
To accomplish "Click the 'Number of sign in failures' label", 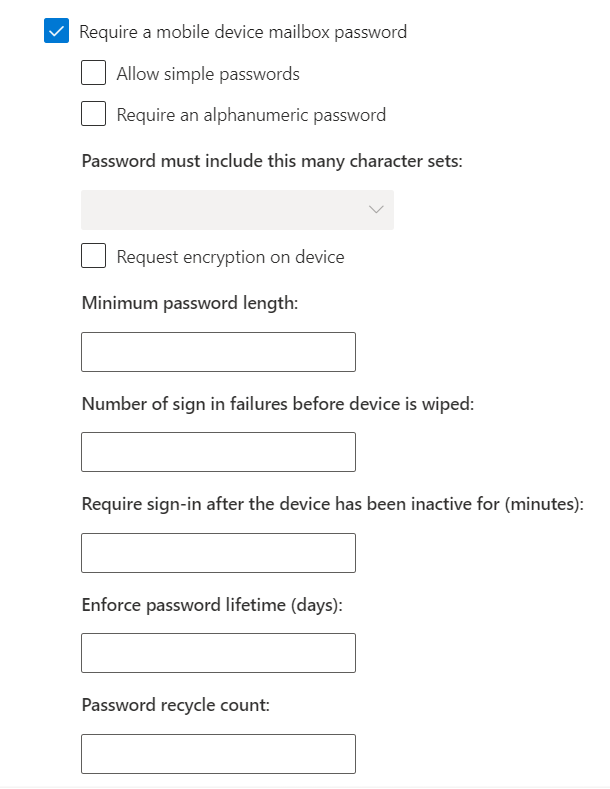I will click(x=278, y=404).
